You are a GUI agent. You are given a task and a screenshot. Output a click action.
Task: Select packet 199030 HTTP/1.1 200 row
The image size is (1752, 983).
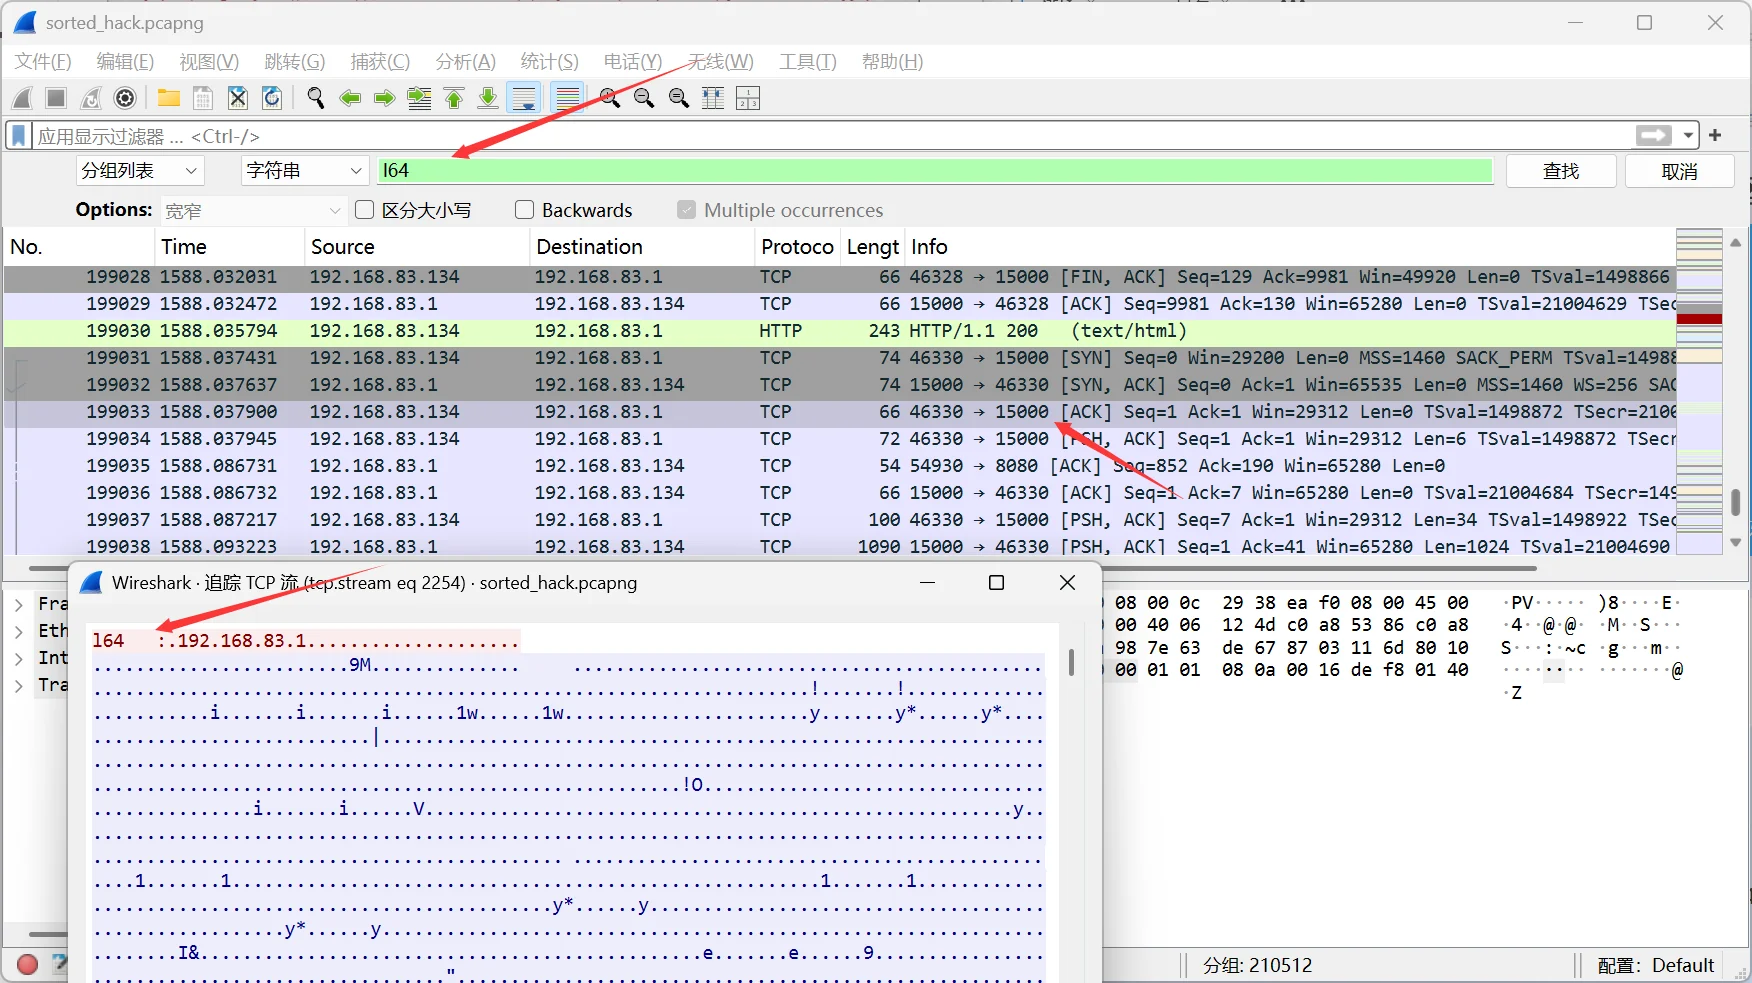pyautogui.click(x=840, y=331)
